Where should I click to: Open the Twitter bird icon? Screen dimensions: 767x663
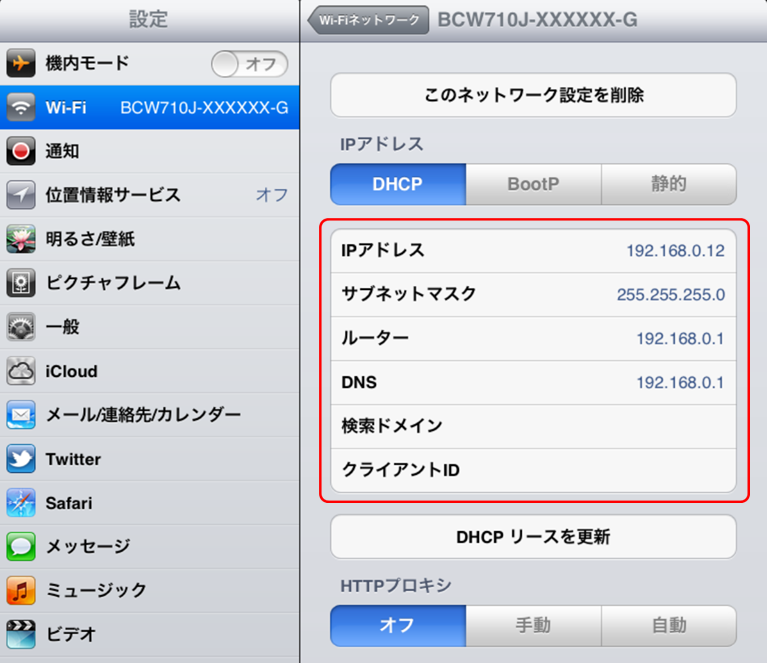21,459
